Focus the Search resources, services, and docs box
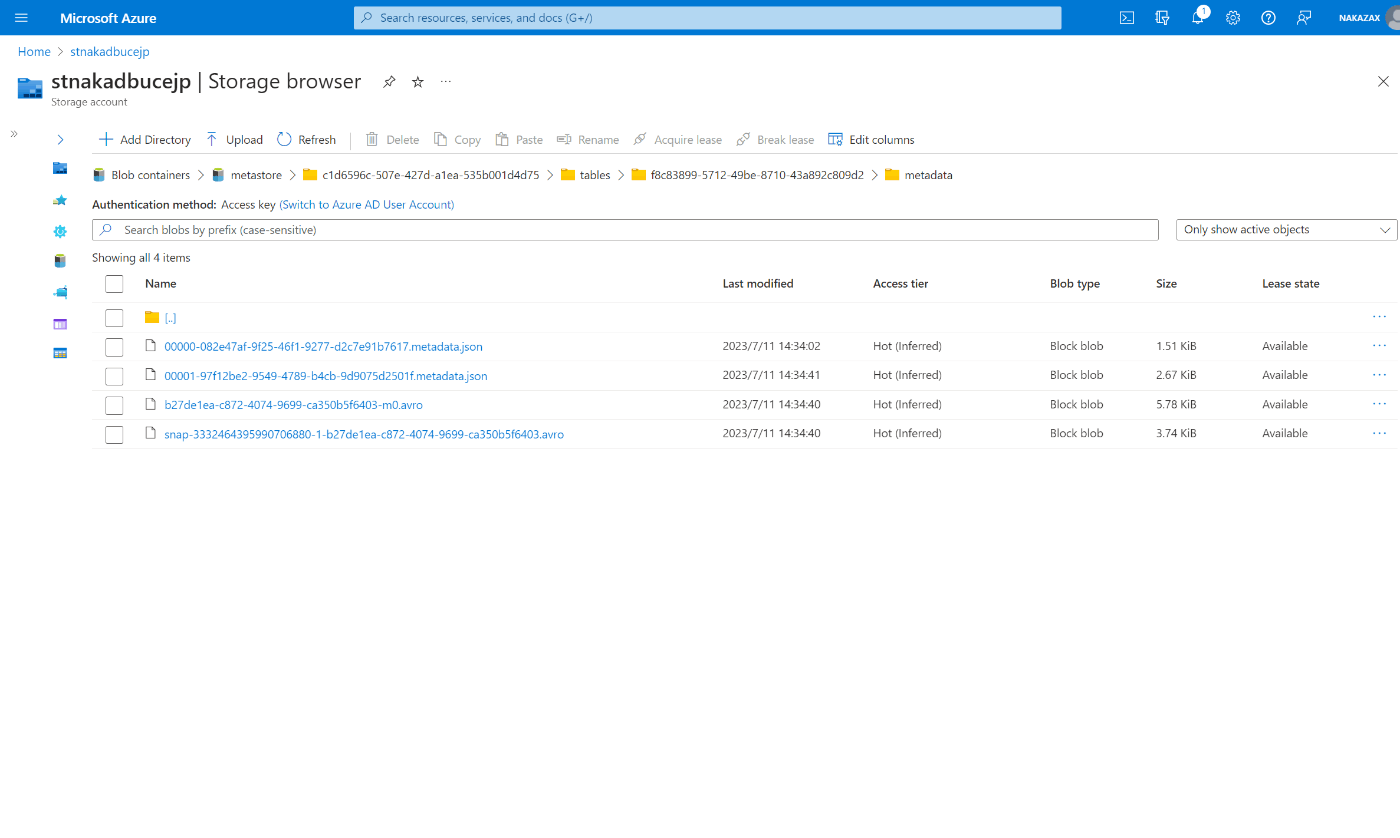The image size is (1400, 838). point(708,18)
